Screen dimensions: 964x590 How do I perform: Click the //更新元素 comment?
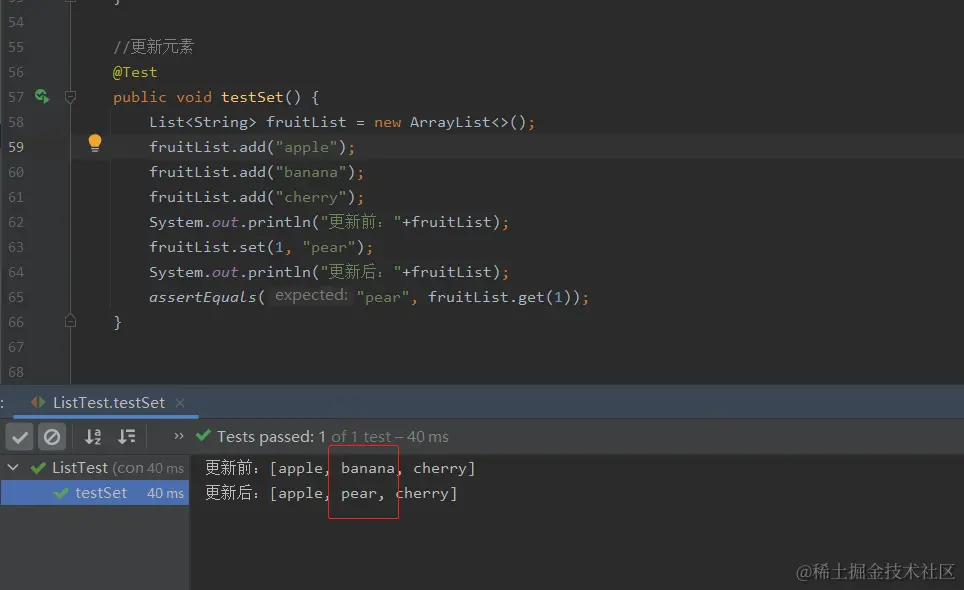pos(154,47)
